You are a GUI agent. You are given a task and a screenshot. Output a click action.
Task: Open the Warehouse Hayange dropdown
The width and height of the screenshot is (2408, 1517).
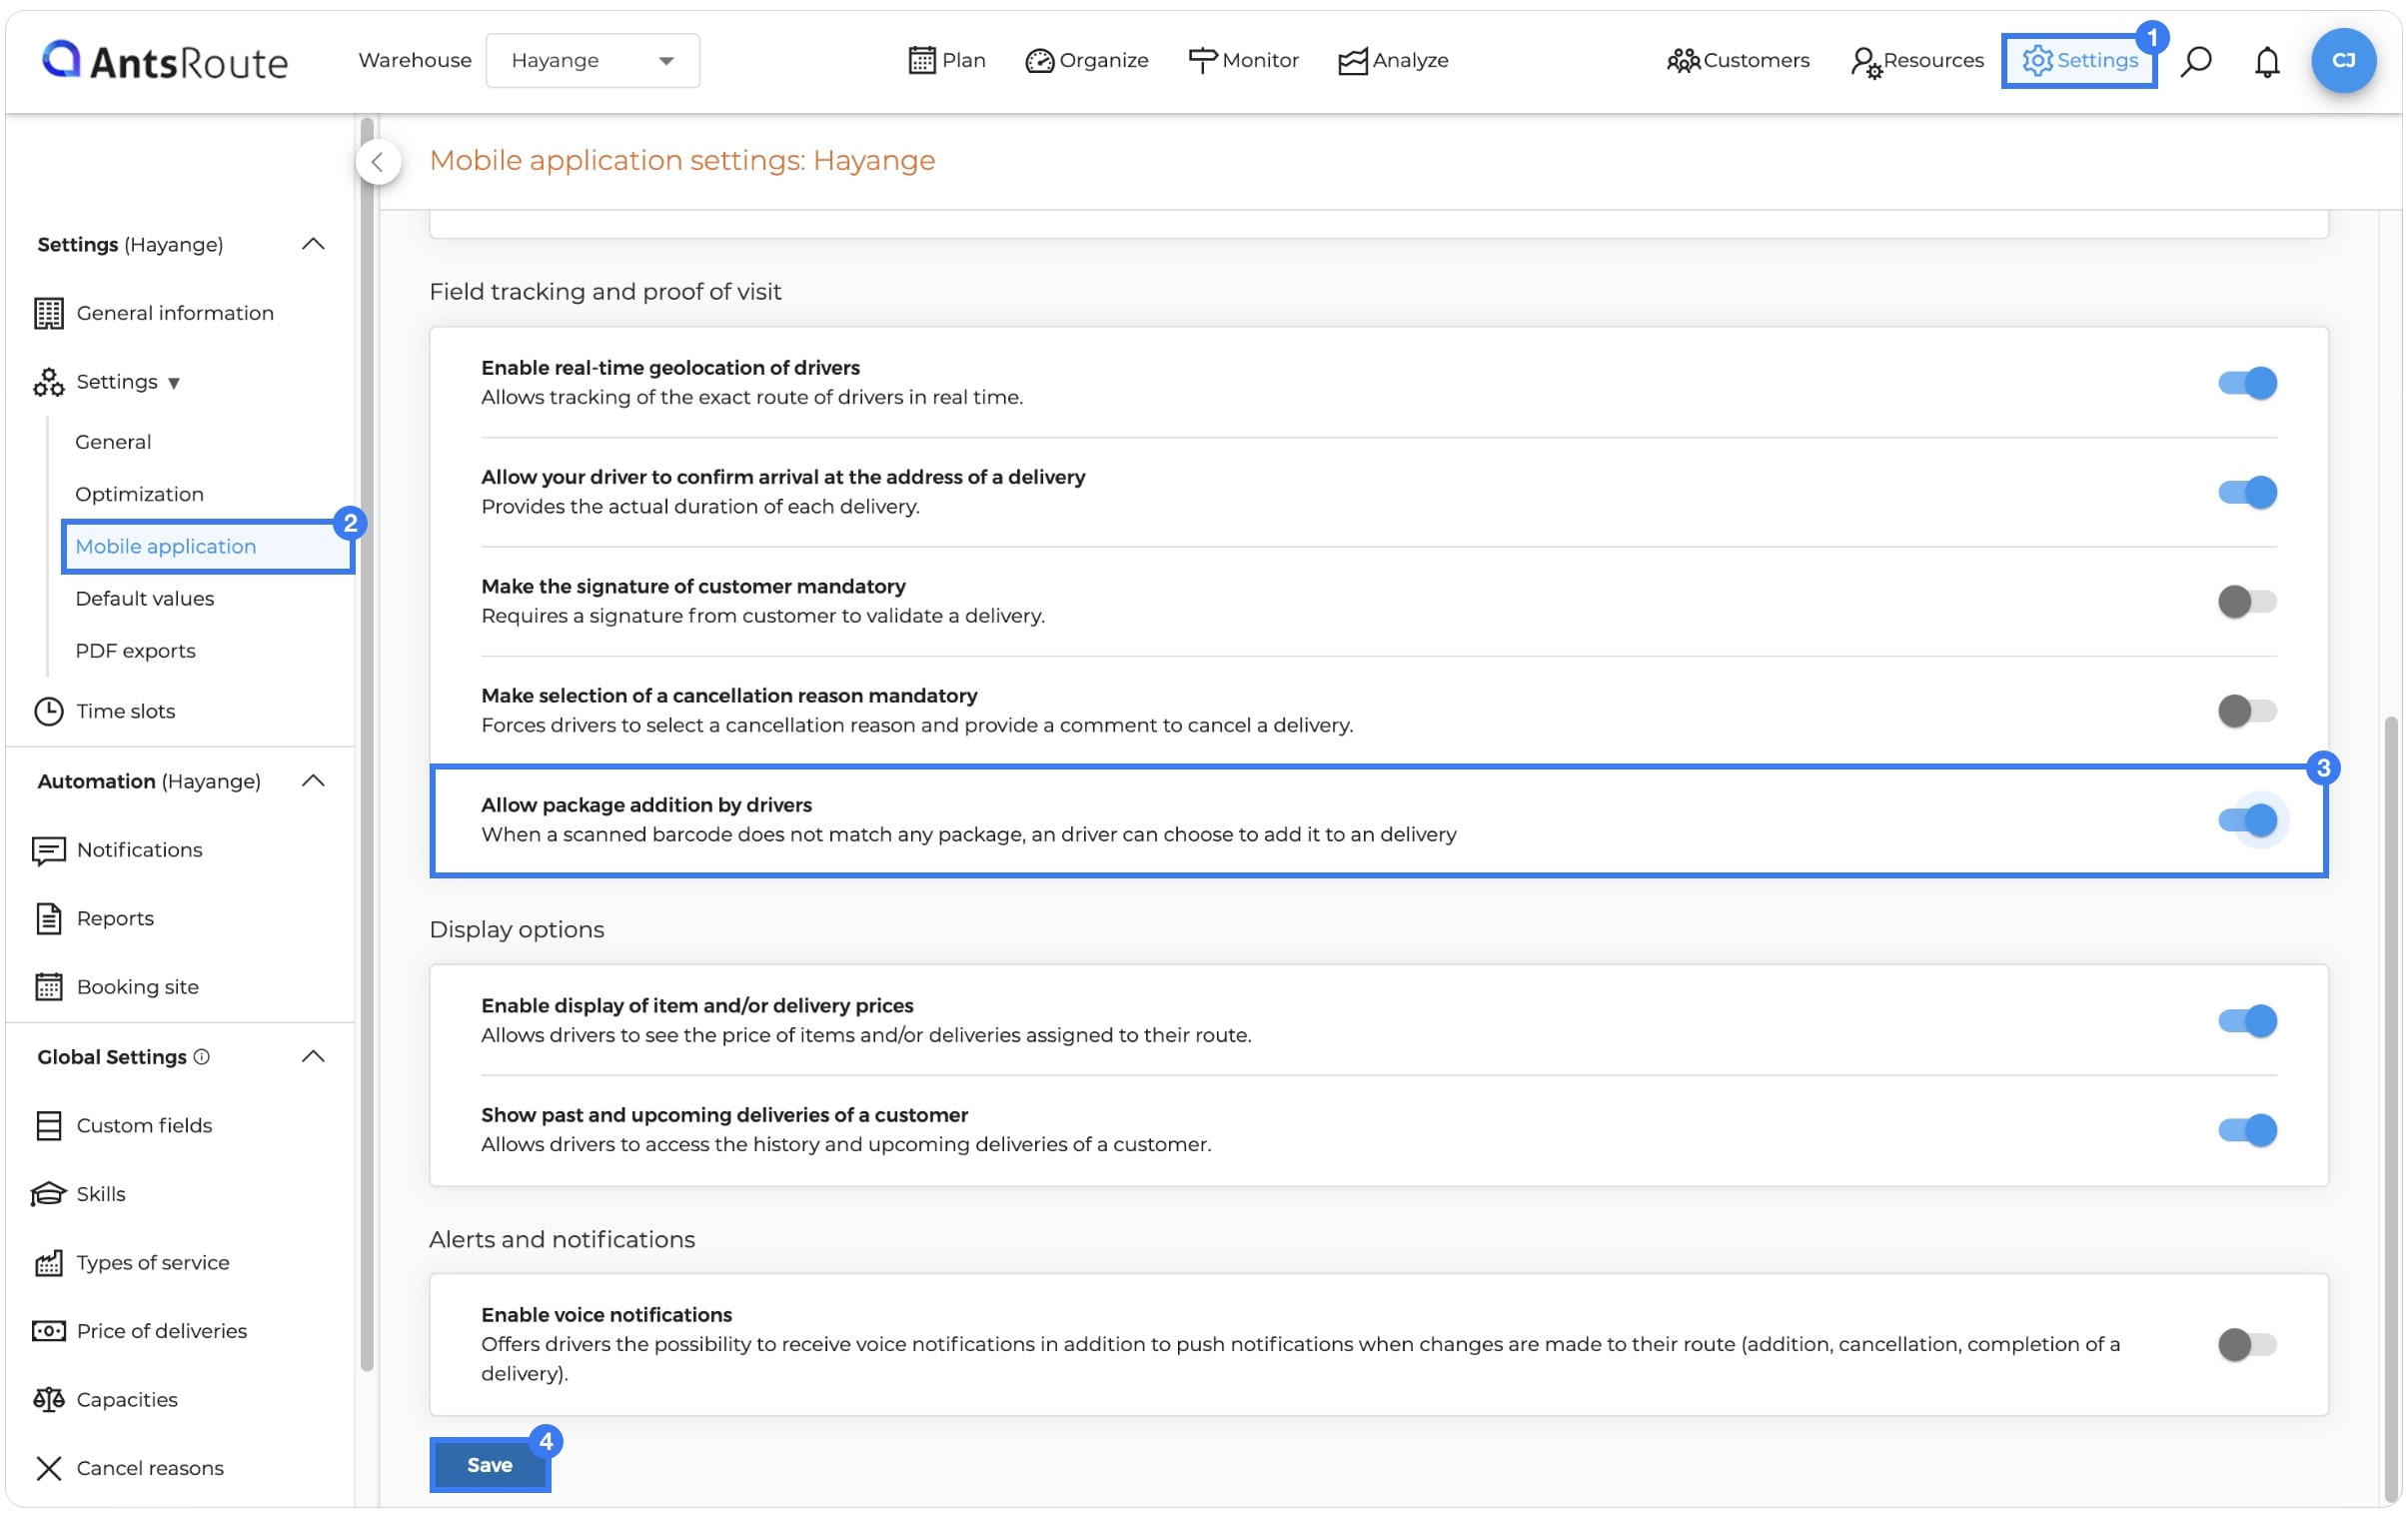point(592,61)
